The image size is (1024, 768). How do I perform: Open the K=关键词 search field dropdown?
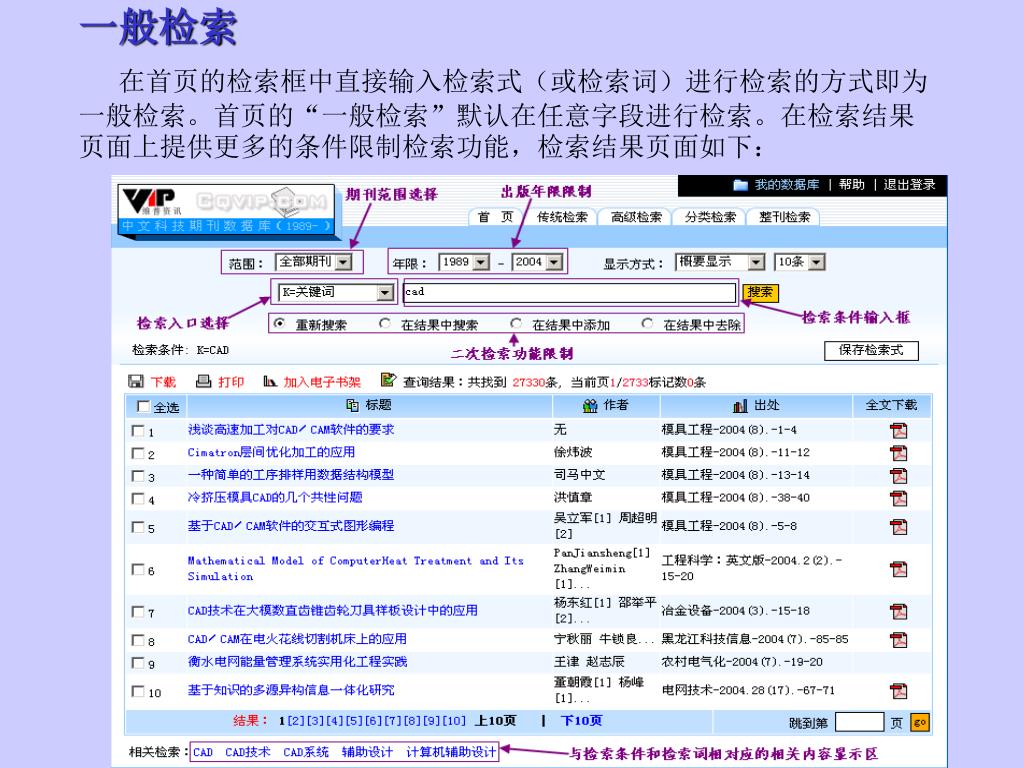(x=336, y=292)
